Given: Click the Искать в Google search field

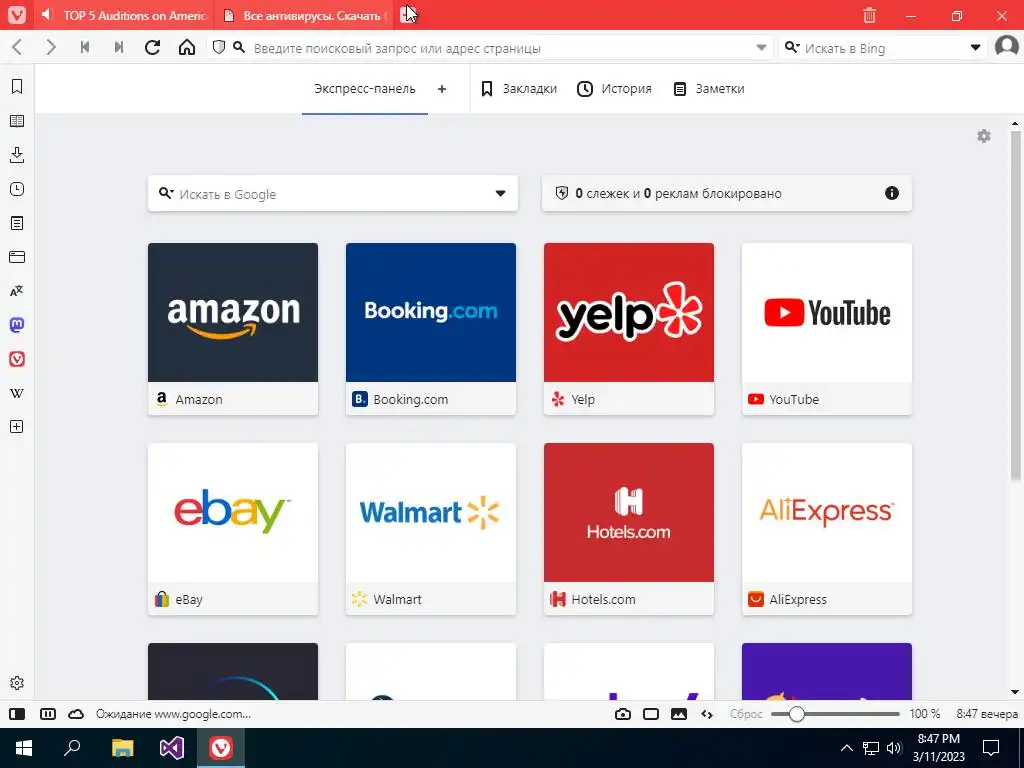Looking at the screenshot, I should pyautogui.click(x=332, y=193).
